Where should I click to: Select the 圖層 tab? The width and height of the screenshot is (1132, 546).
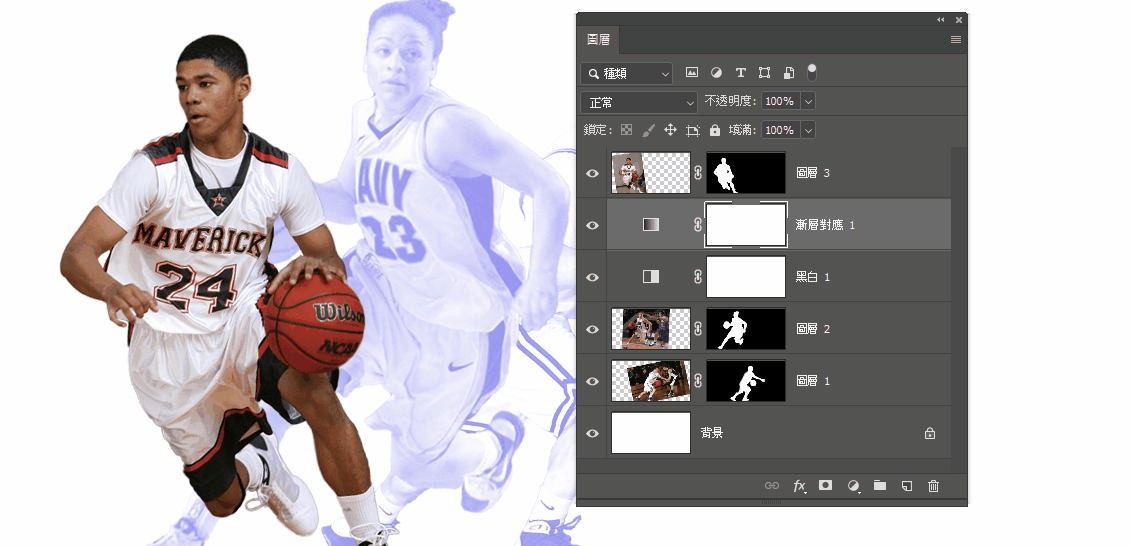(598, 40)
